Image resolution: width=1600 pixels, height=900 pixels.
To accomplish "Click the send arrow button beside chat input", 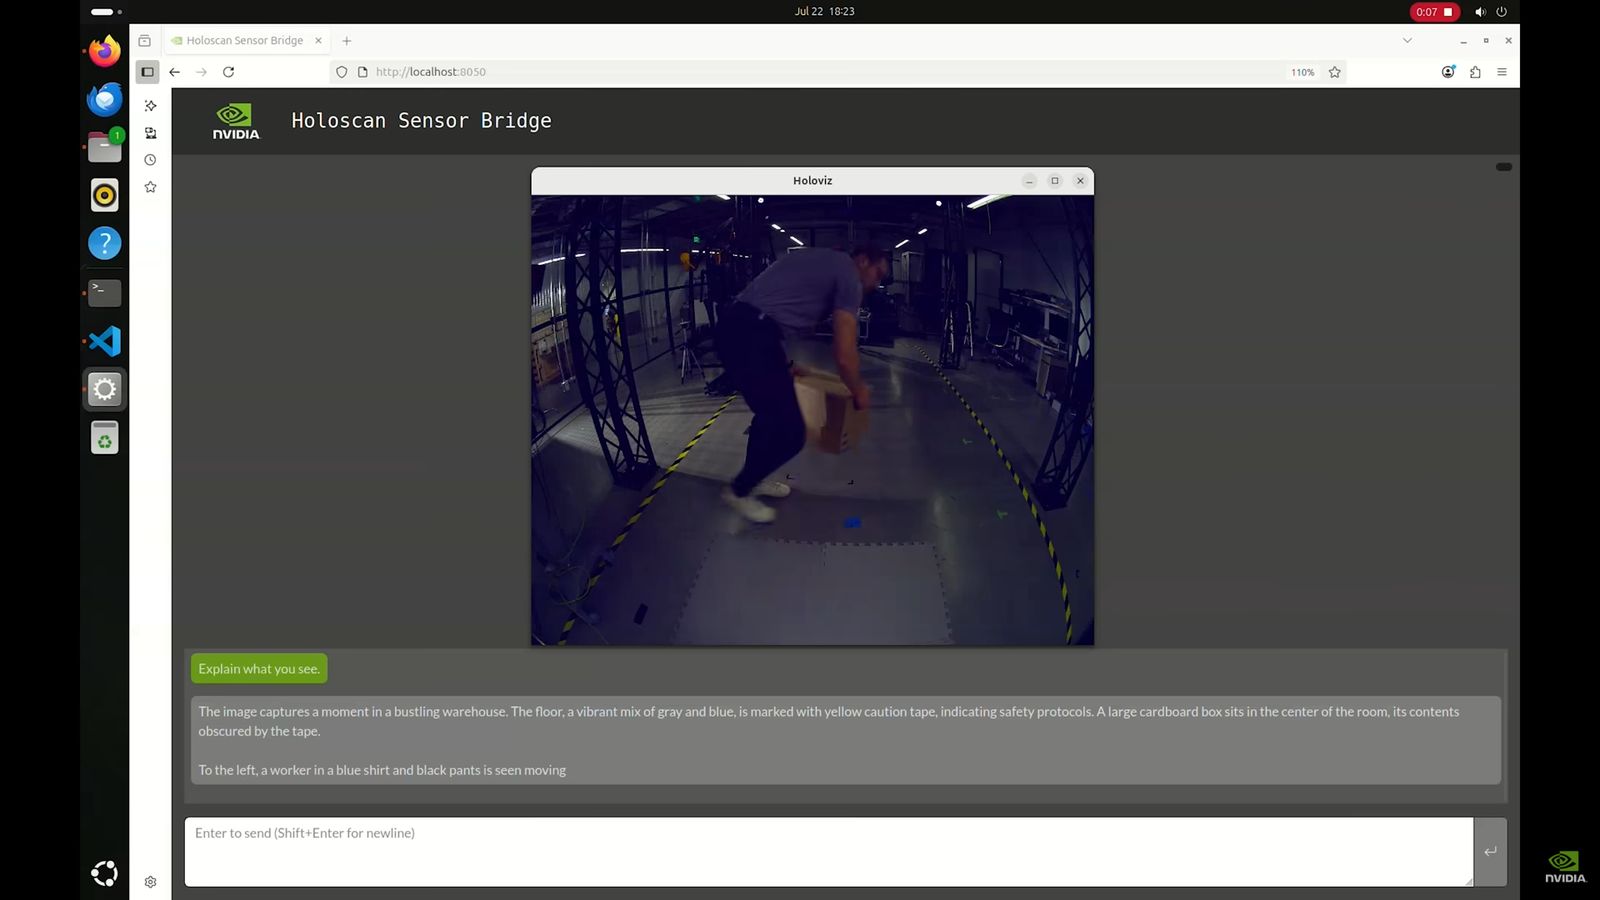I will point(1490,851).
